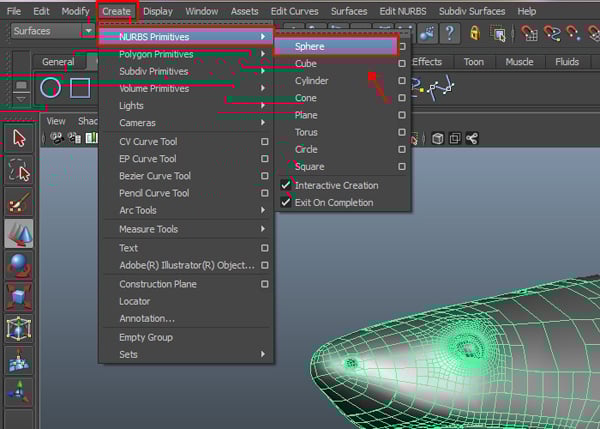The image size is (600, 429).
Task: Uncheck Exit On Completion option
Action: 286,202
